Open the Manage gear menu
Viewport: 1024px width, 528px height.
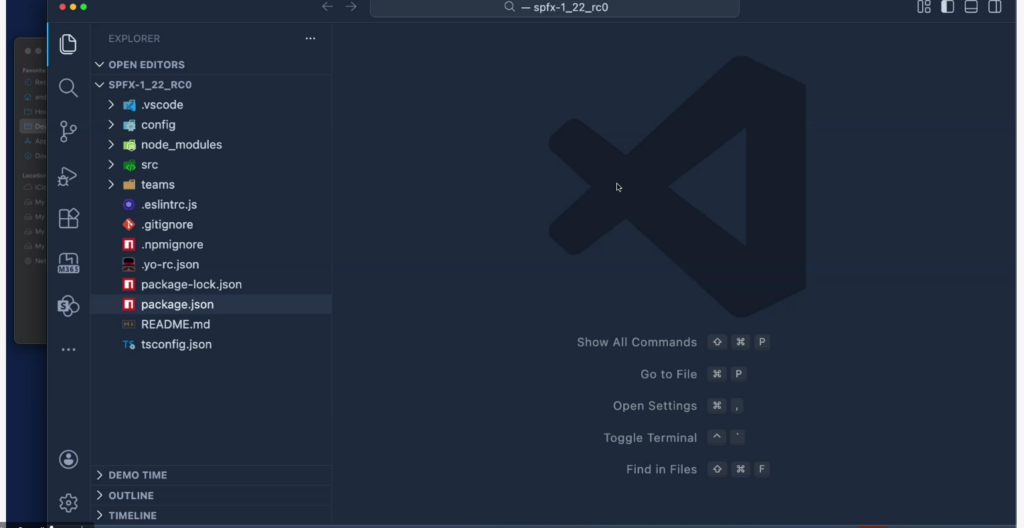(x=68, y=503)
